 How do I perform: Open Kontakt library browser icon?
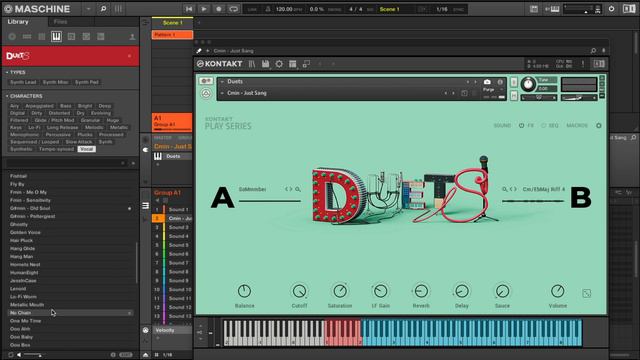[x=252, y=64]
